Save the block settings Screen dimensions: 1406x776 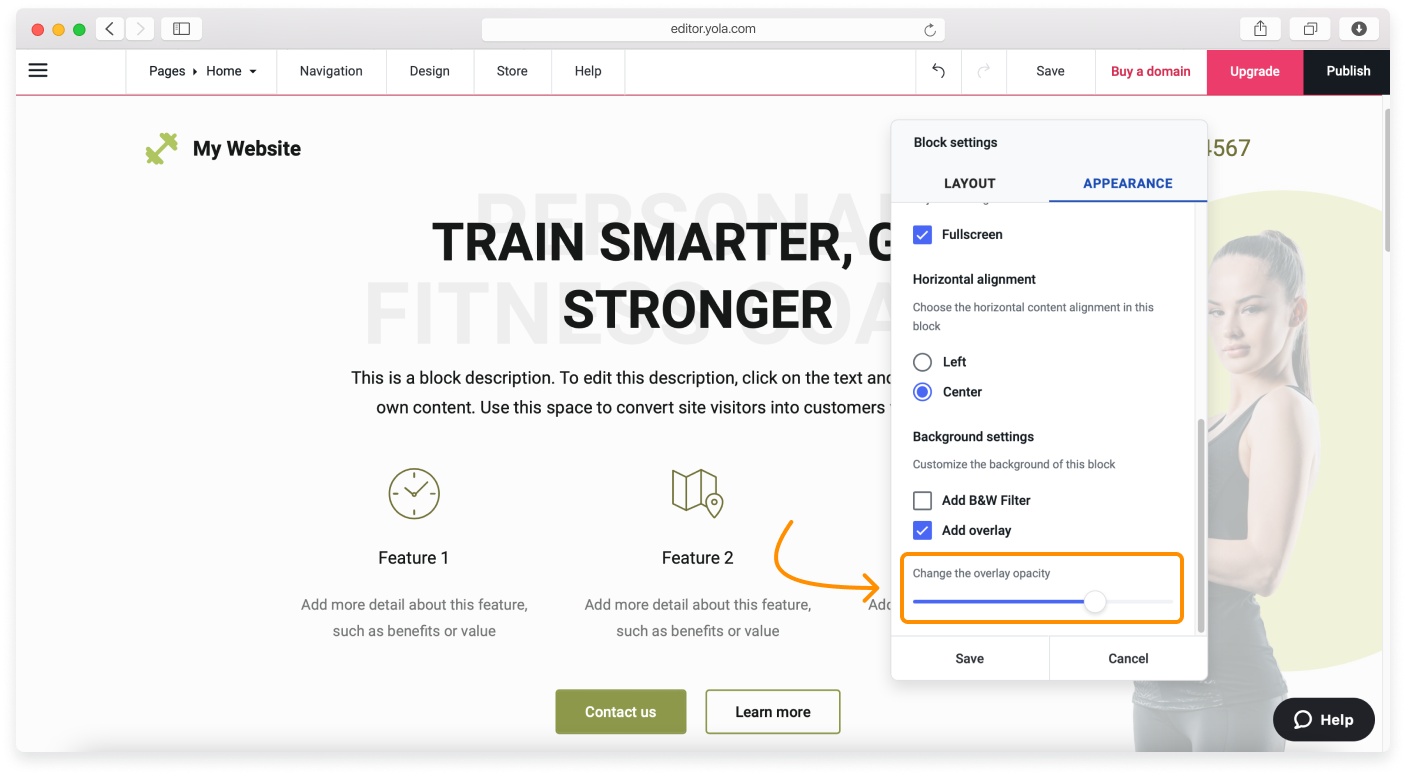970,658
